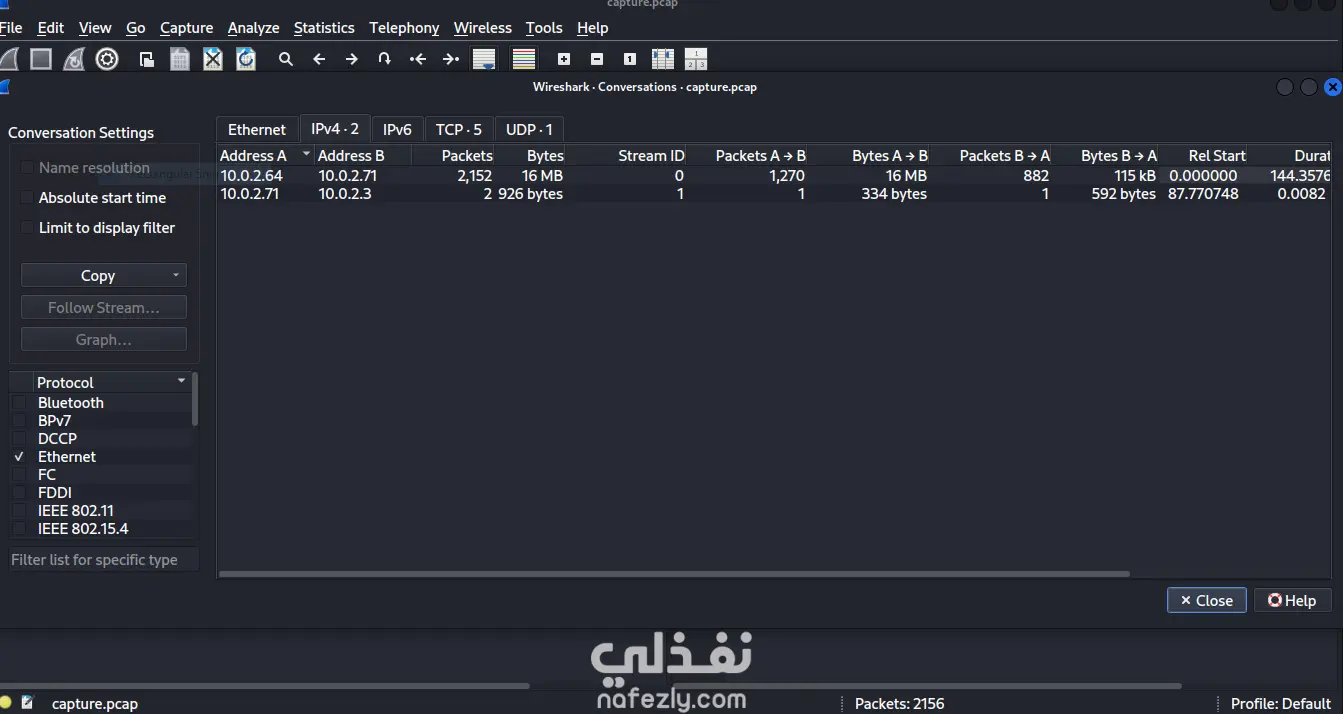
Task: Open capture file properties status icon
Action: 28,703
